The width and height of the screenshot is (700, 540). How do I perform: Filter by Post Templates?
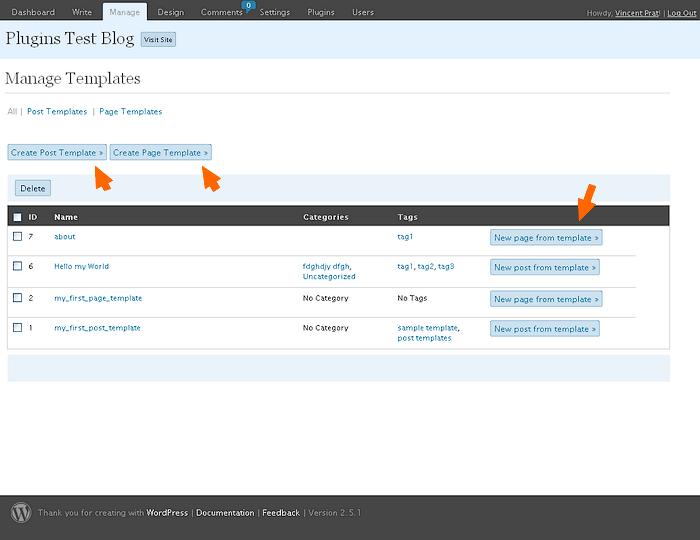57,112
